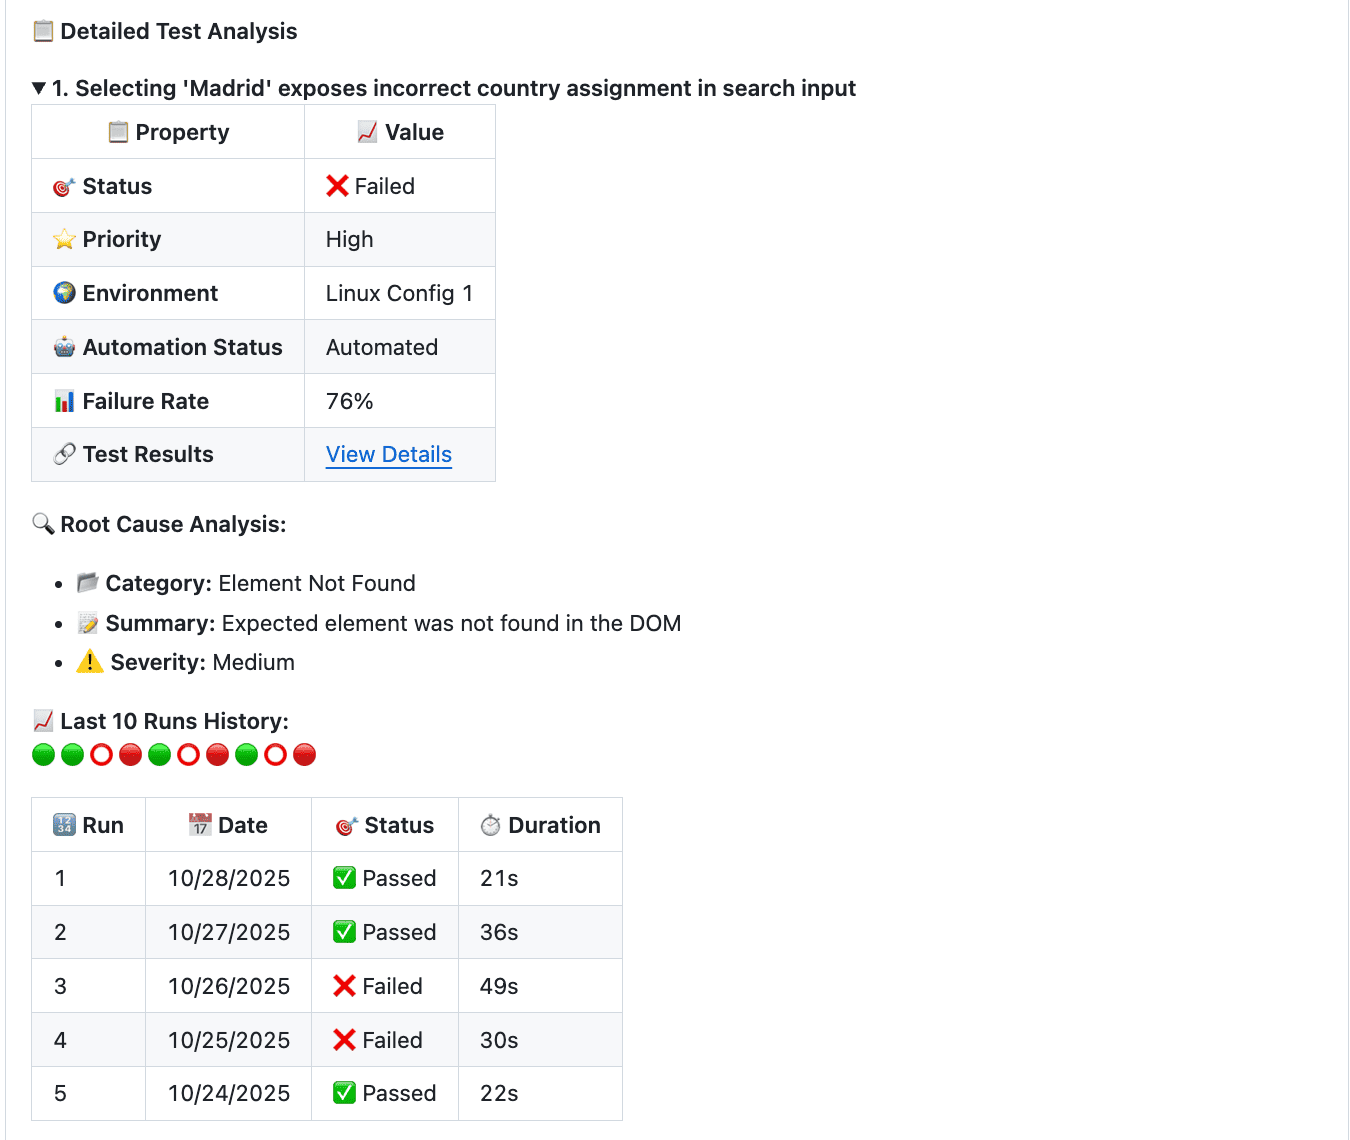The width and height of the screenshot is (1350, 1140).
Task: Click the Failed status in run 3
Action: pyautogui.click(x=381, y=985)
